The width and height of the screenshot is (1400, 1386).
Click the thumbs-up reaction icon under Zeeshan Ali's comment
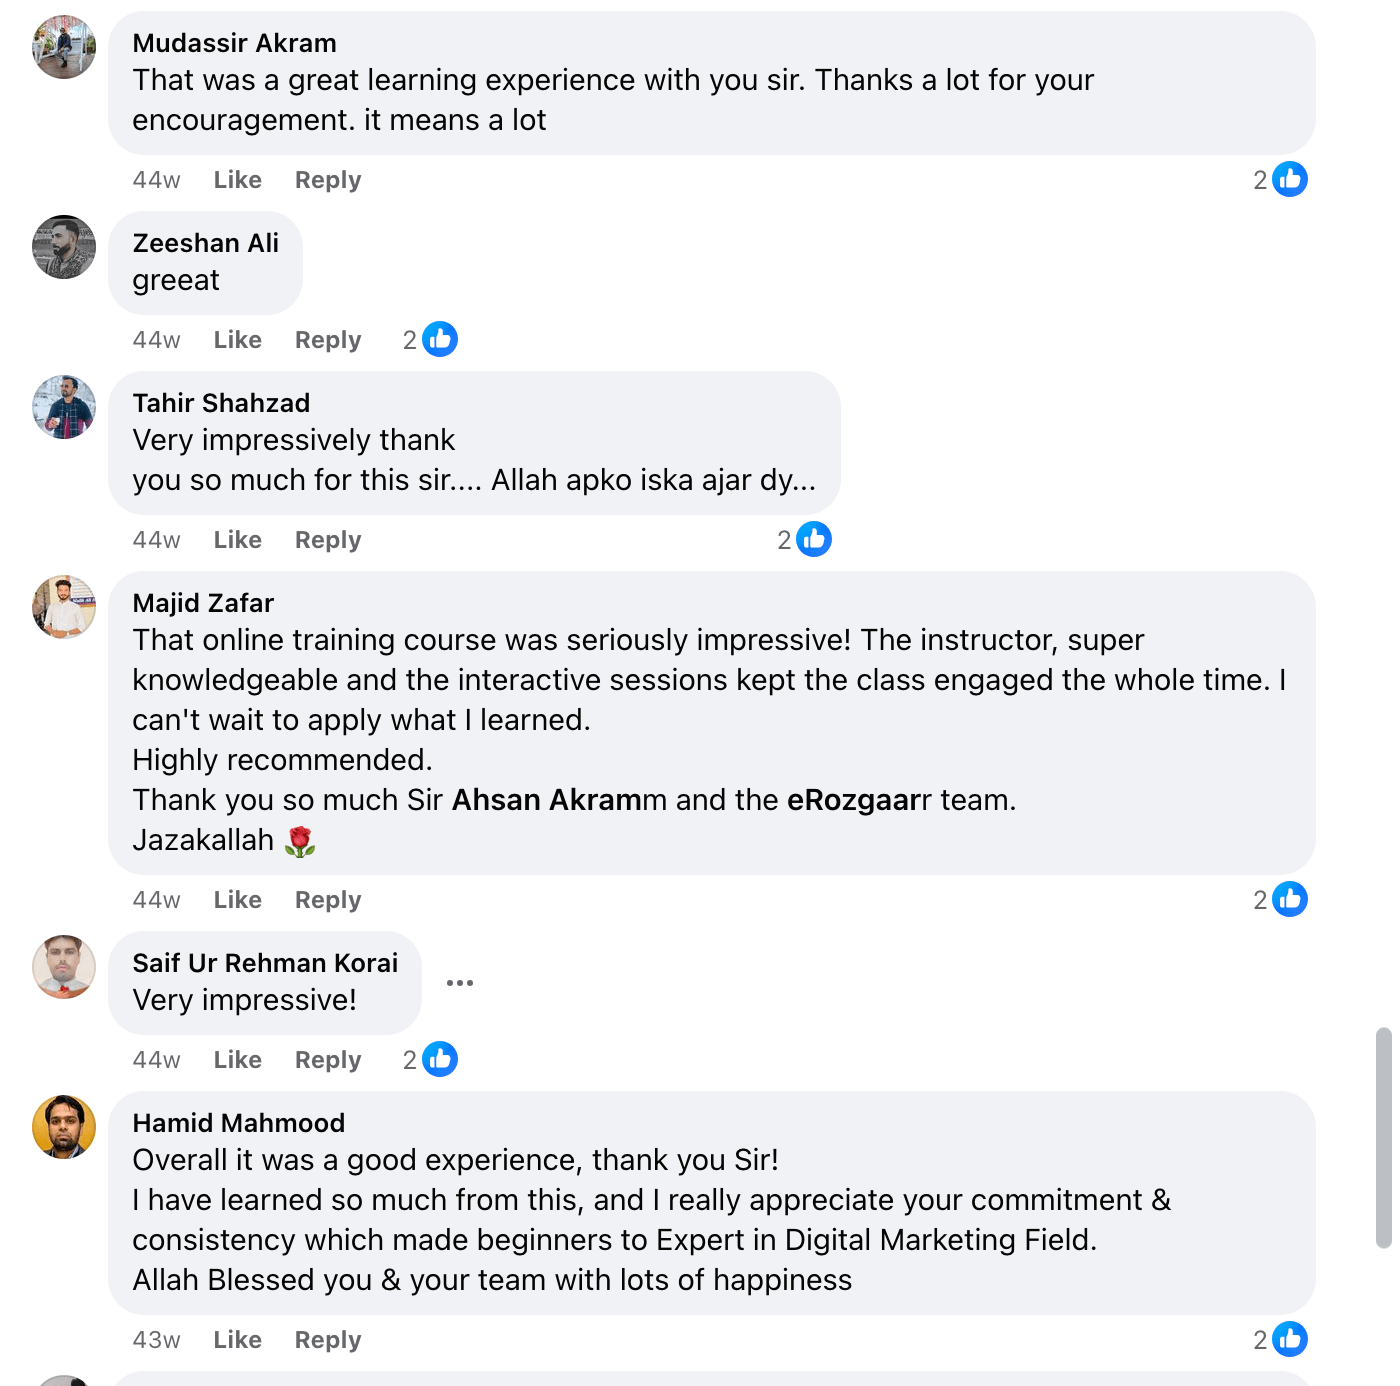tap(439, 339)
